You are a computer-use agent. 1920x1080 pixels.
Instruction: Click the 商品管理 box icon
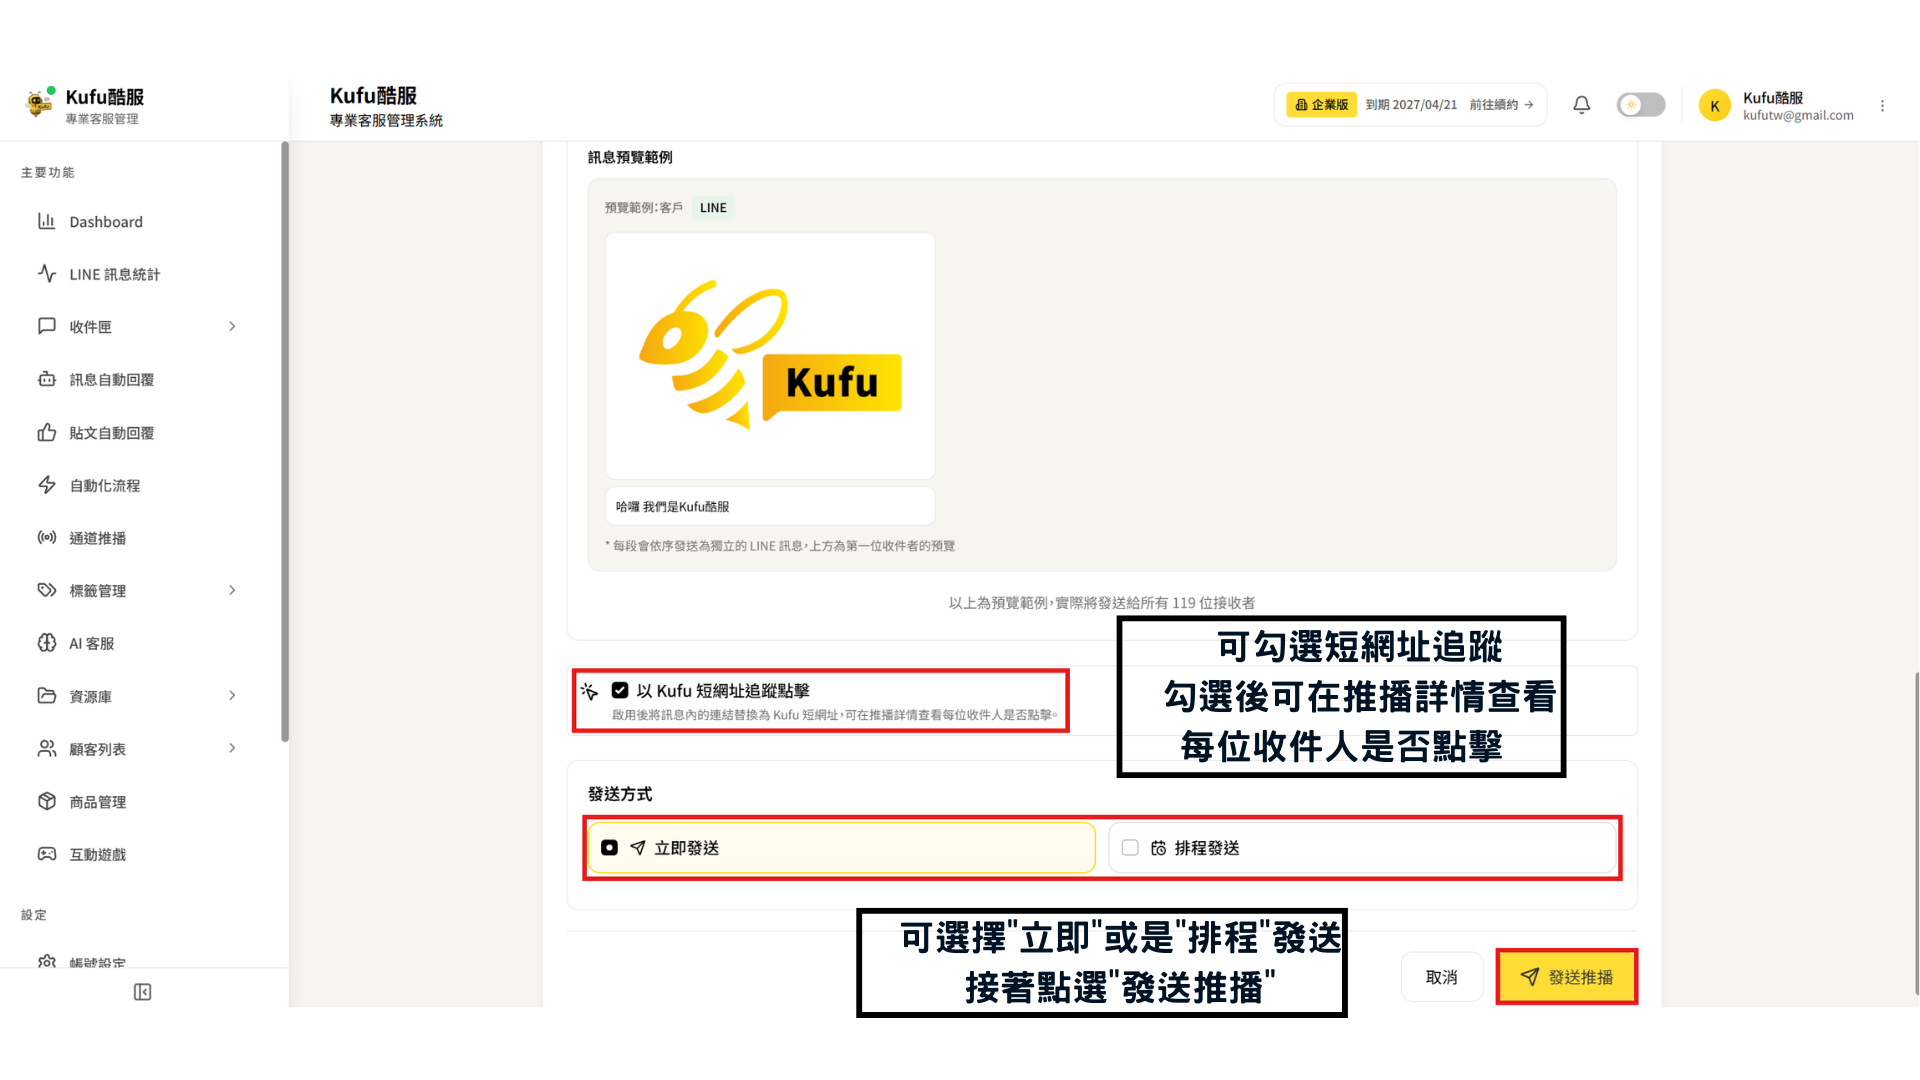click(x=46, y=801)
